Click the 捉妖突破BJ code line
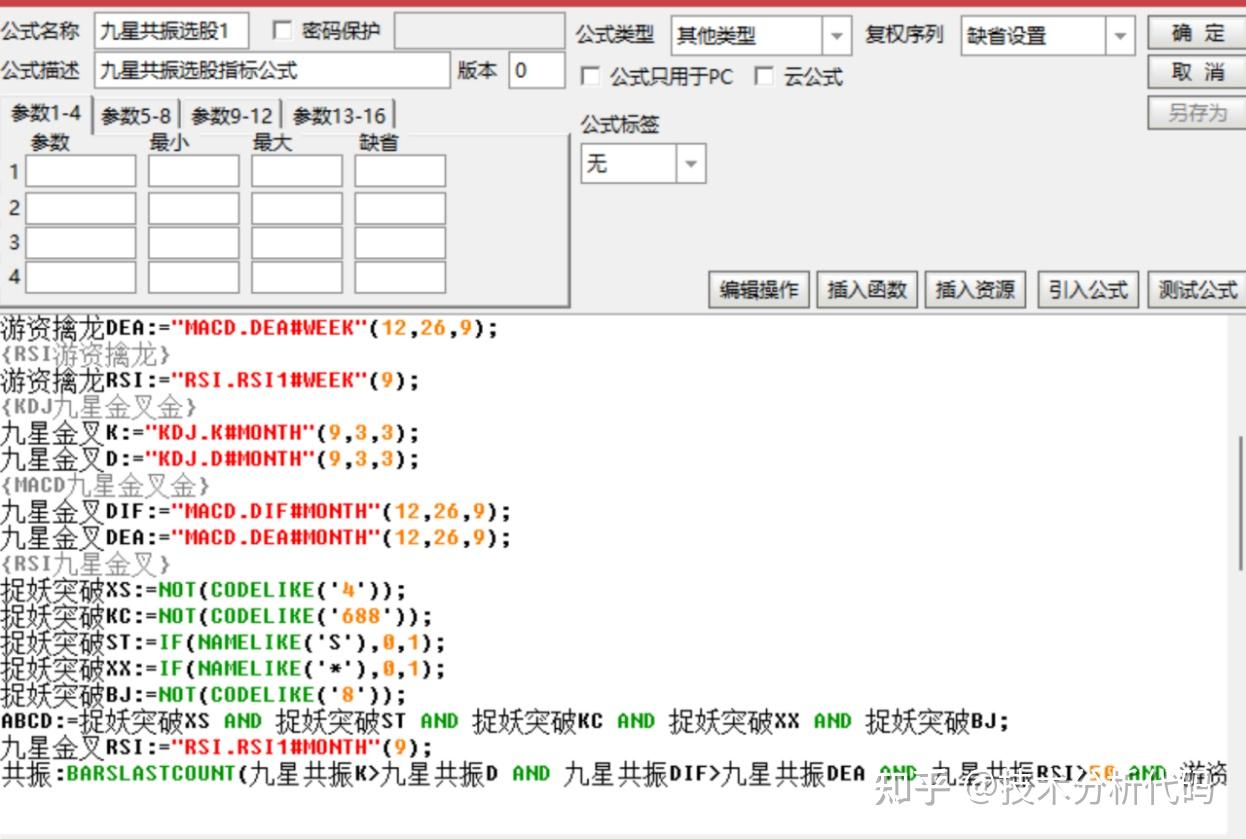Viewport: 1246px width, 839px height. coord(204,694)
